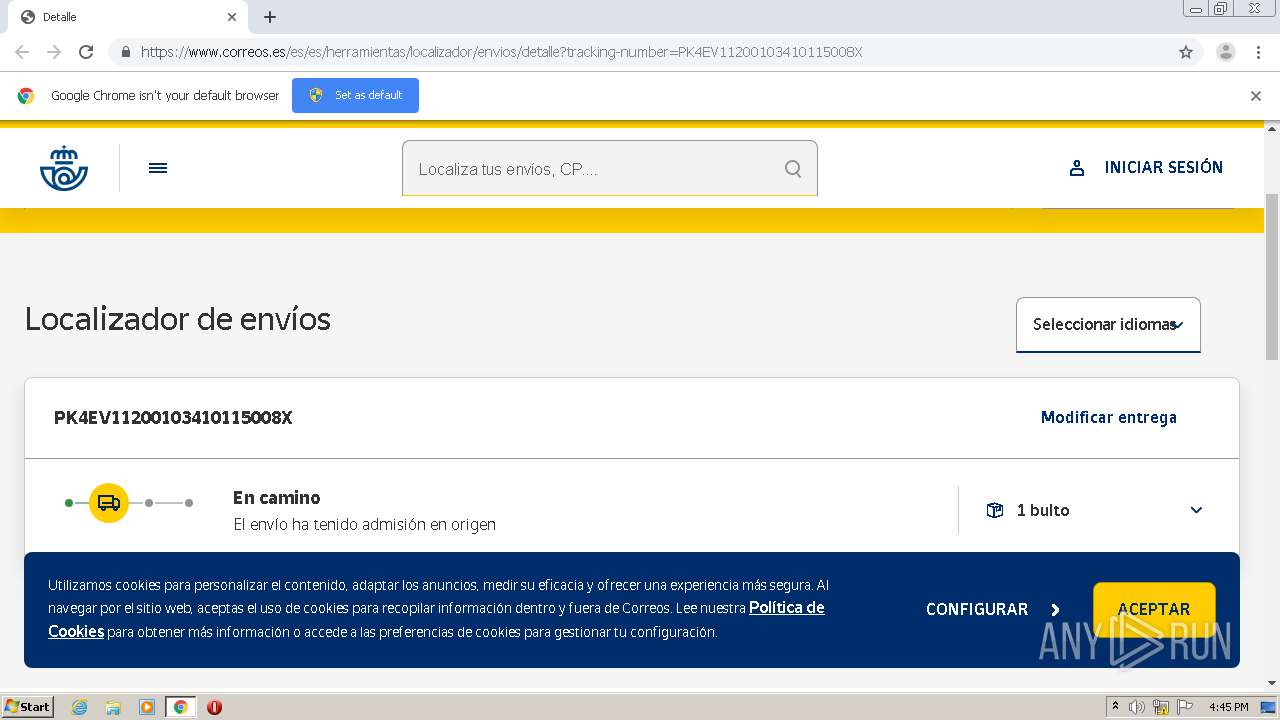This screenshot has width=1280, height=720.
Task: Open the hamburger menu icon
Action: (158, 168)
